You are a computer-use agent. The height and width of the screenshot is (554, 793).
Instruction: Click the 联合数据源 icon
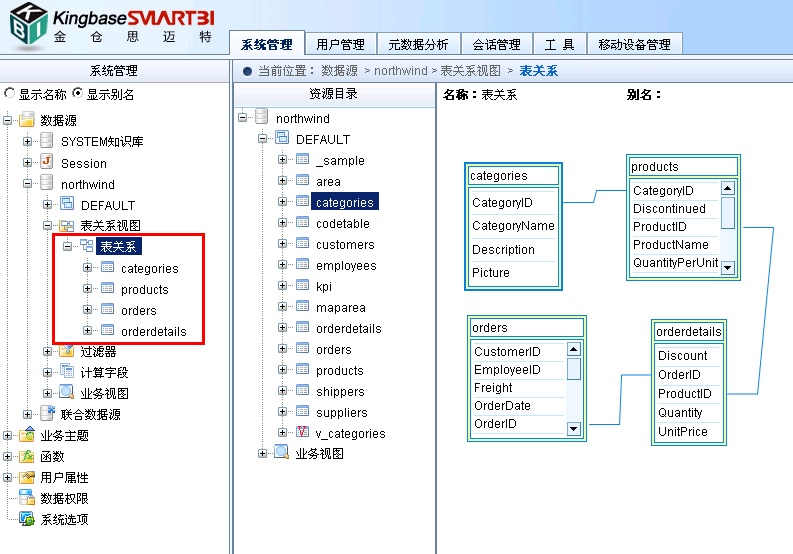47,413
